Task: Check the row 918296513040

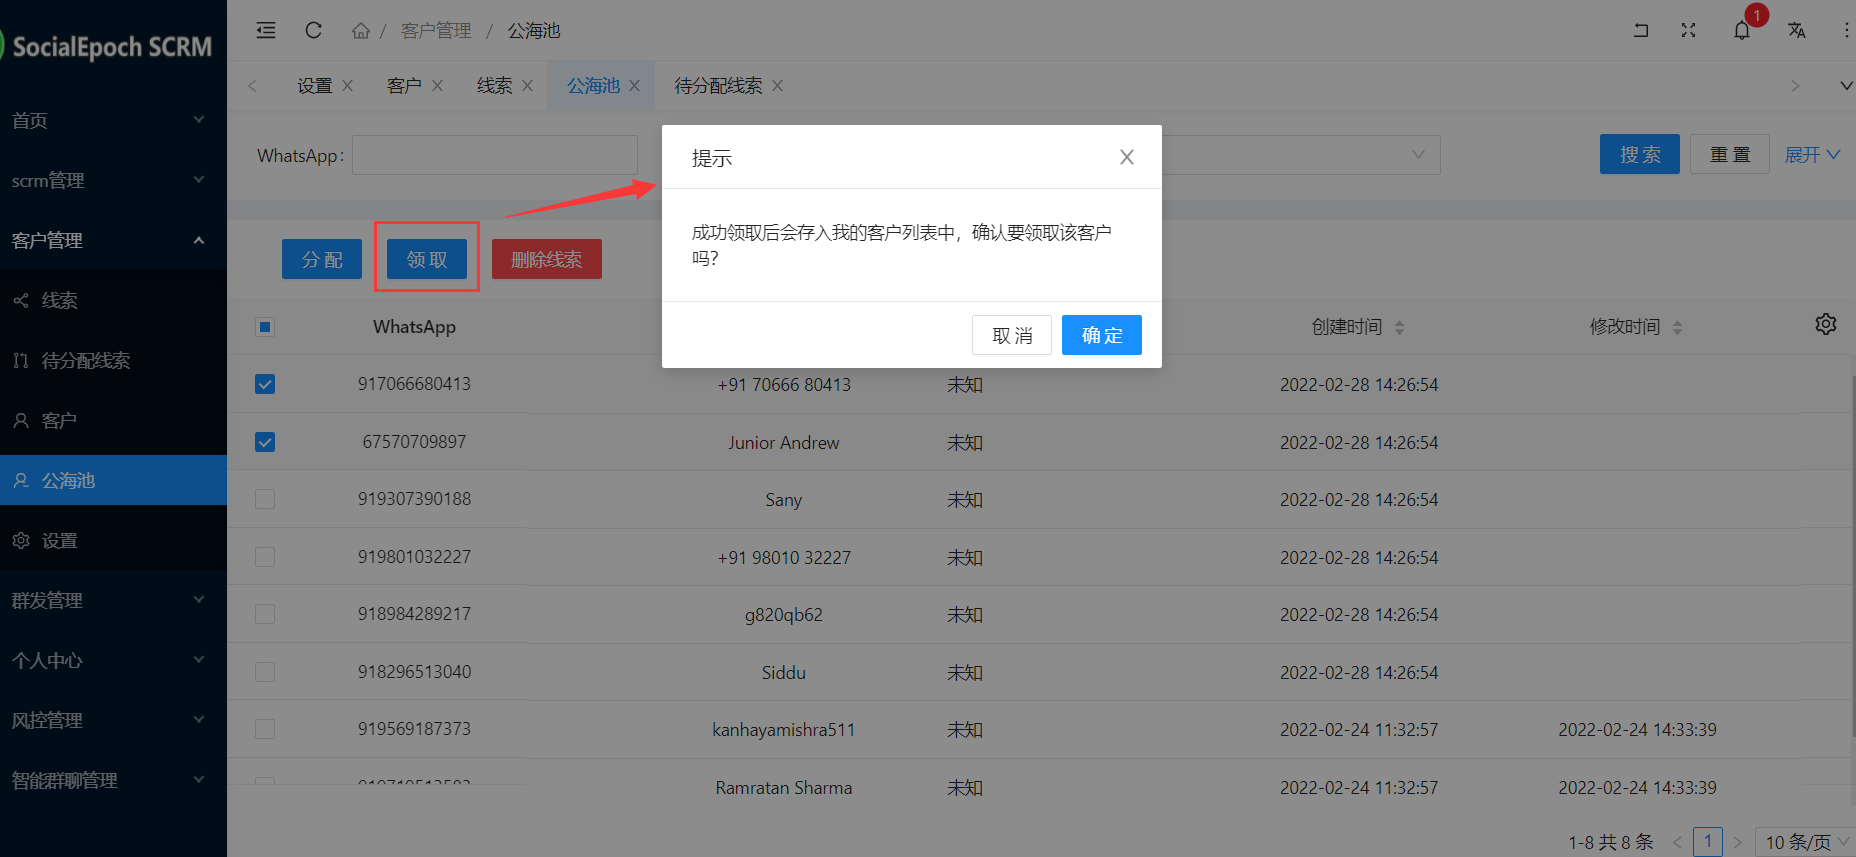Action: click(x=265, y=672)
